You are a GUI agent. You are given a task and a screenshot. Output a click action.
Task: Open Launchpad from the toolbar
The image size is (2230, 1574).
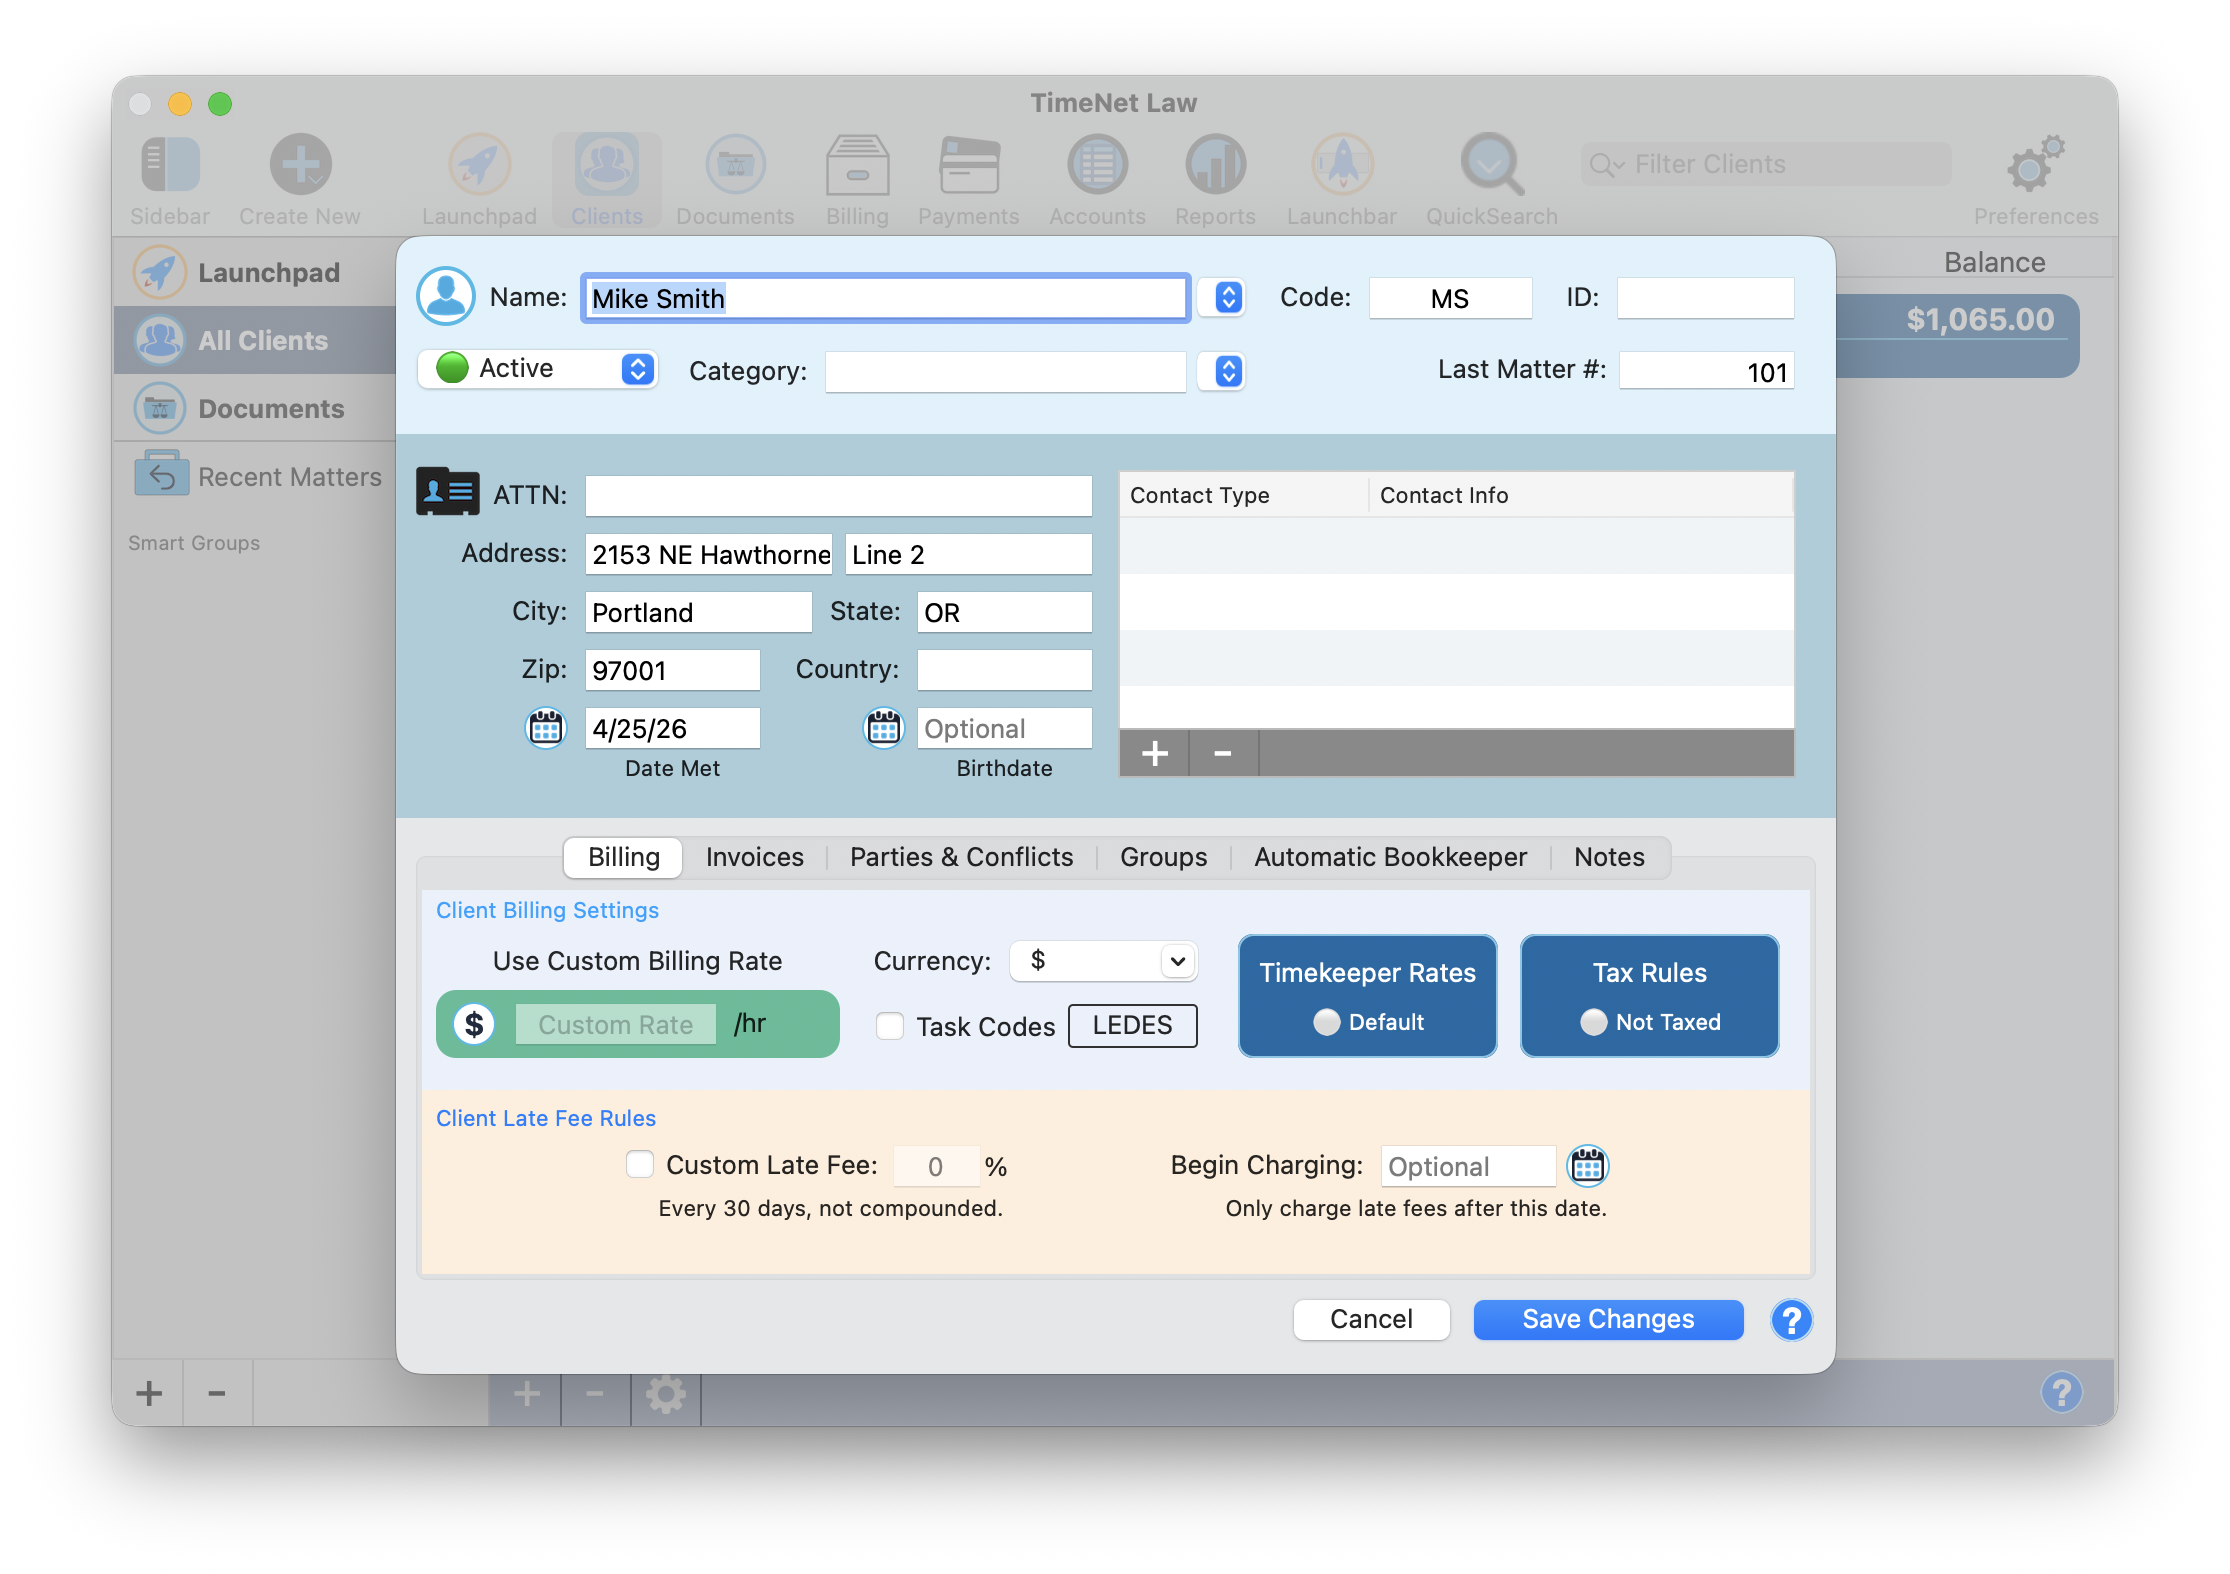[x=479, y=165]
